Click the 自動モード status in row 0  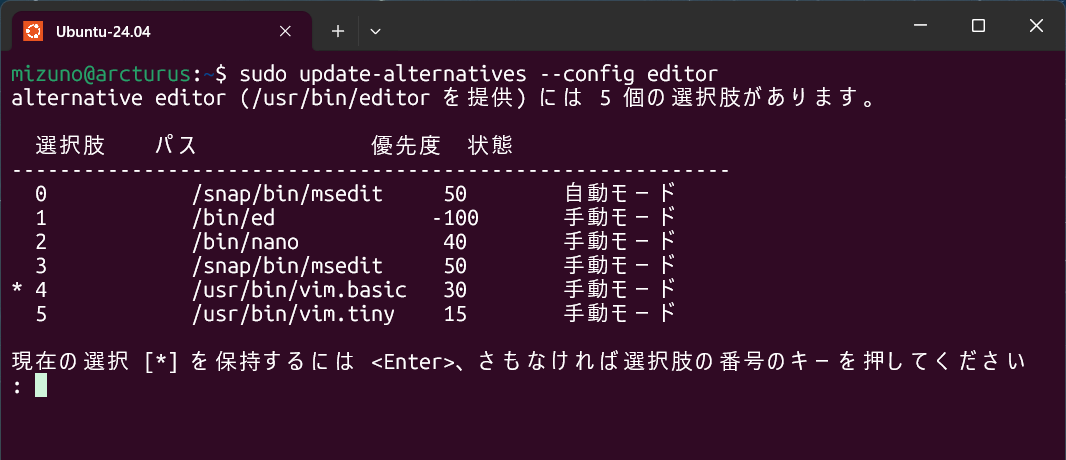[620, 193]
